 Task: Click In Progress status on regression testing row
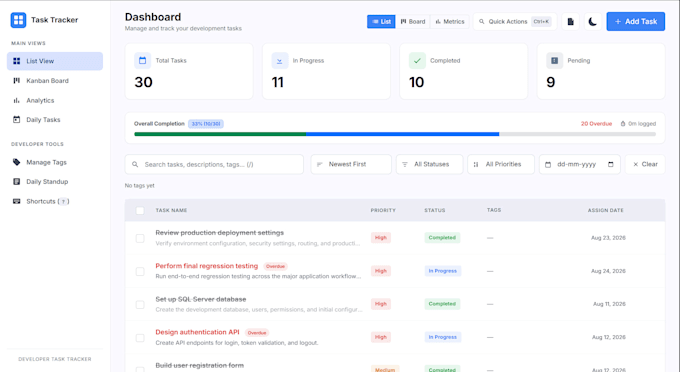coord(443,271)
